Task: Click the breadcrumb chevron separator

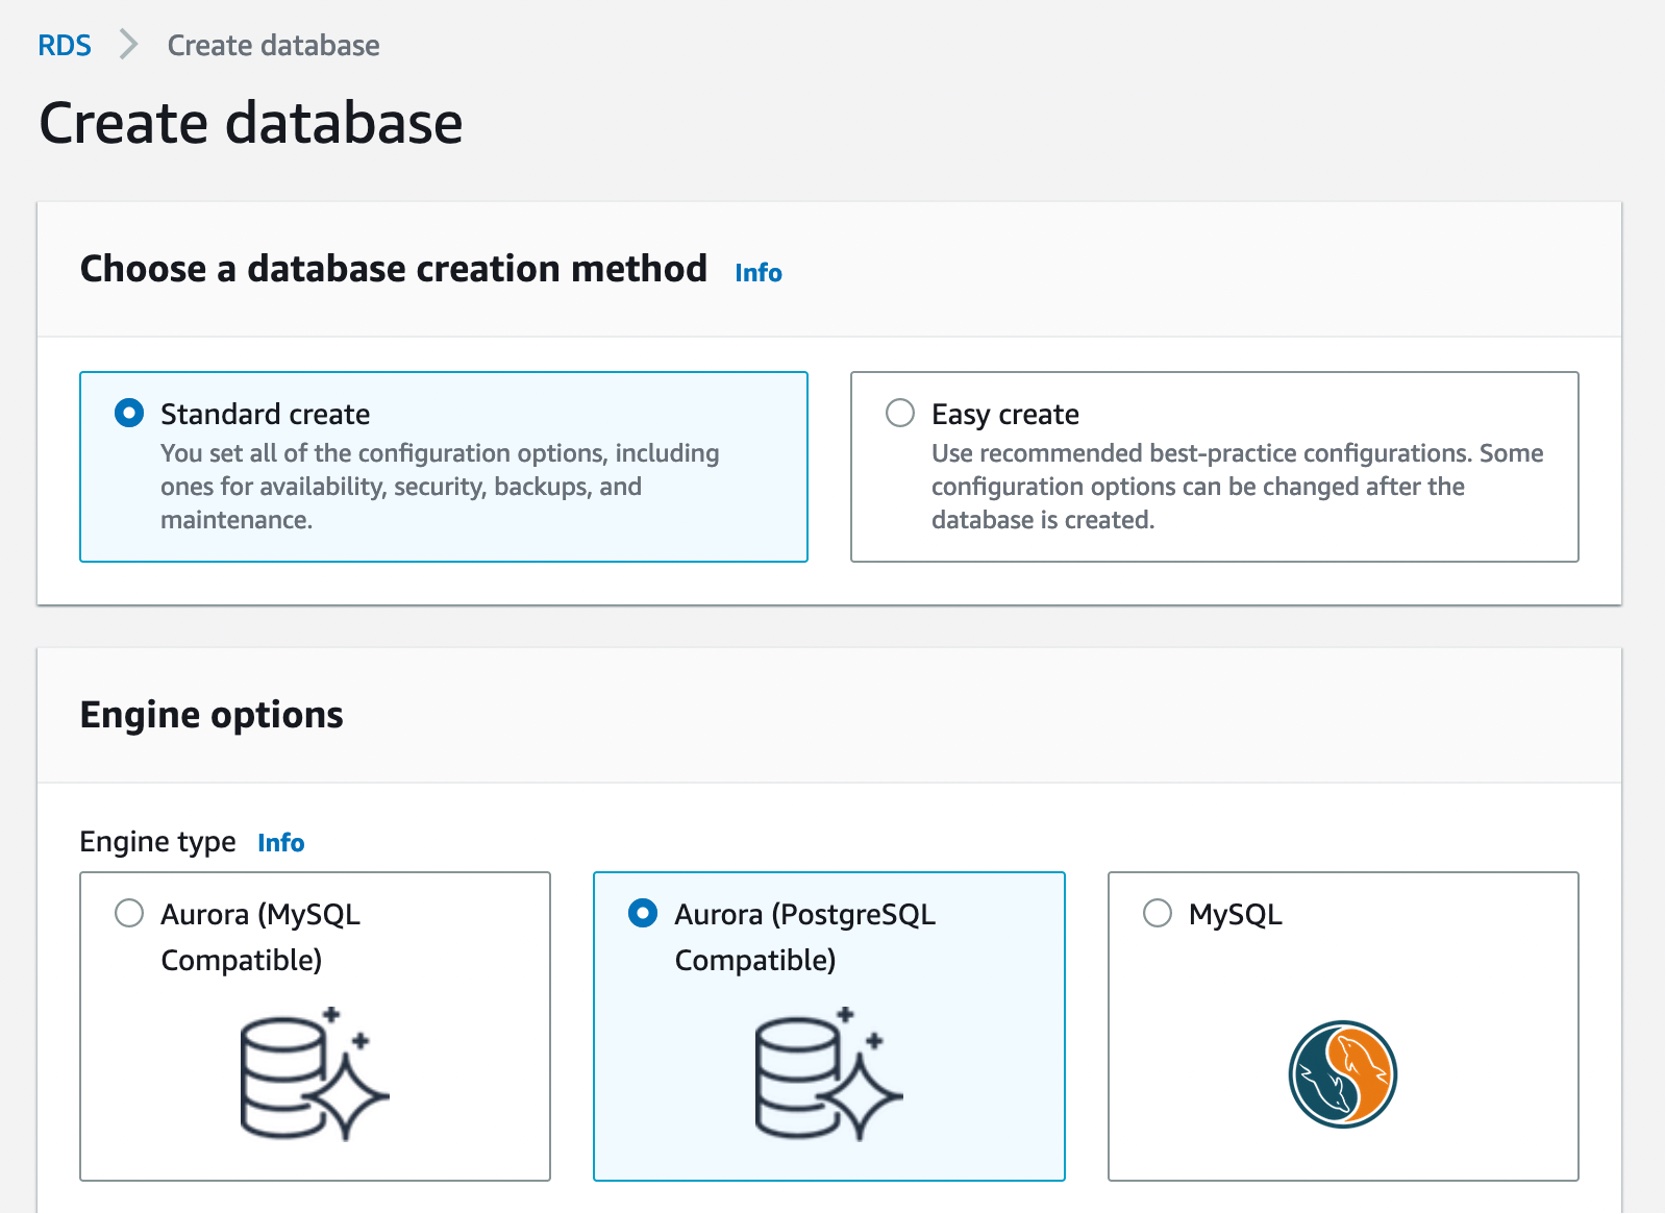Action: pos(128,45)
